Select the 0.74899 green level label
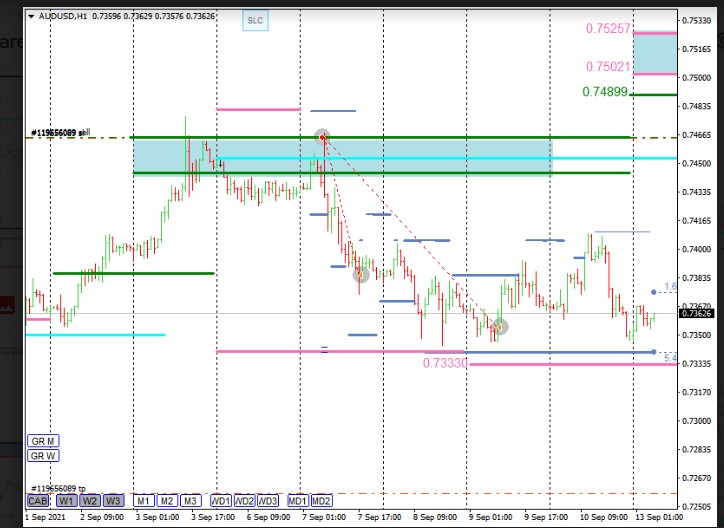Image resolution: width=724 pixels, height=528 pixels. click(x=605, y=92)
